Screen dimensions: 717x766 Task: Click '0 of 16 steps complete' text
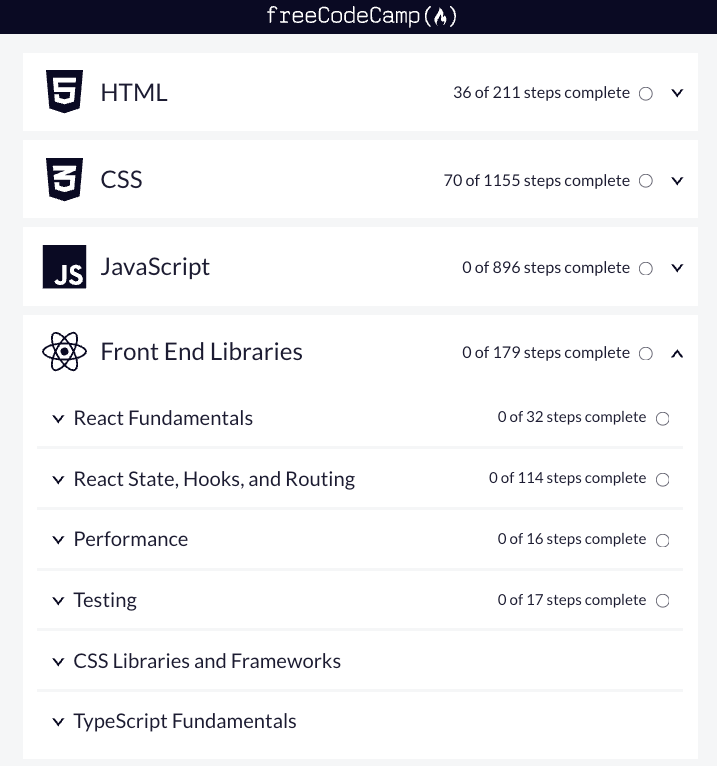coord(571,539)
